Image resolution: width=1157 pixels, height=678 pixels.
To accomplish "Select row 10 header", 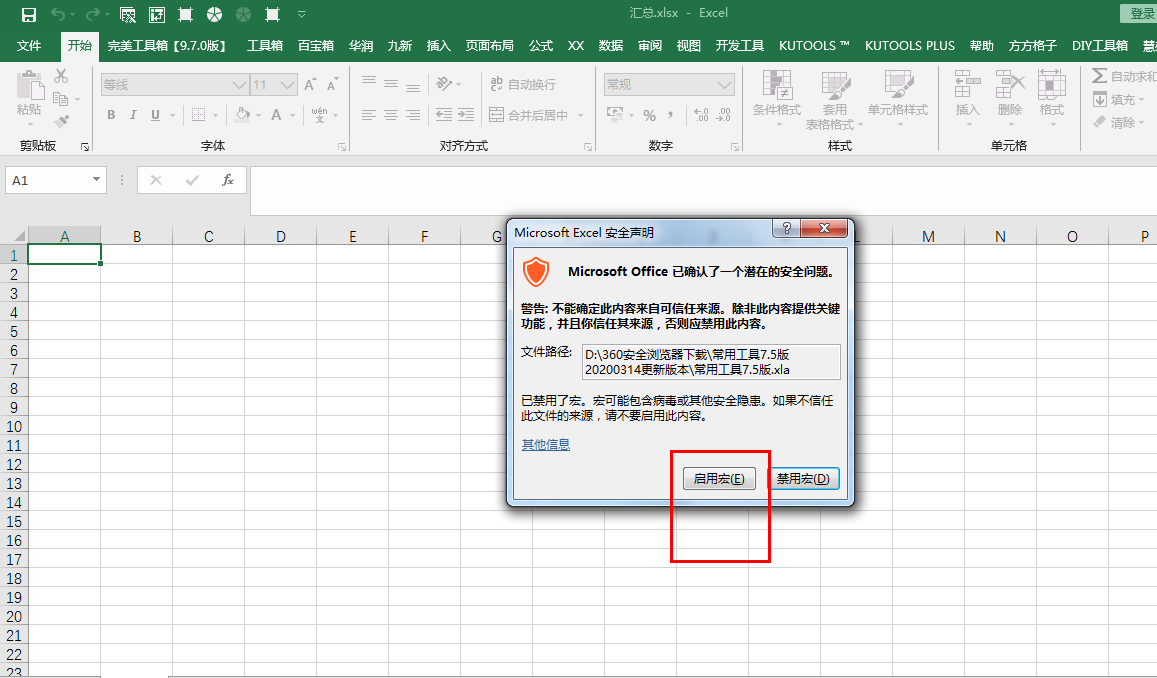I will 14,426.
